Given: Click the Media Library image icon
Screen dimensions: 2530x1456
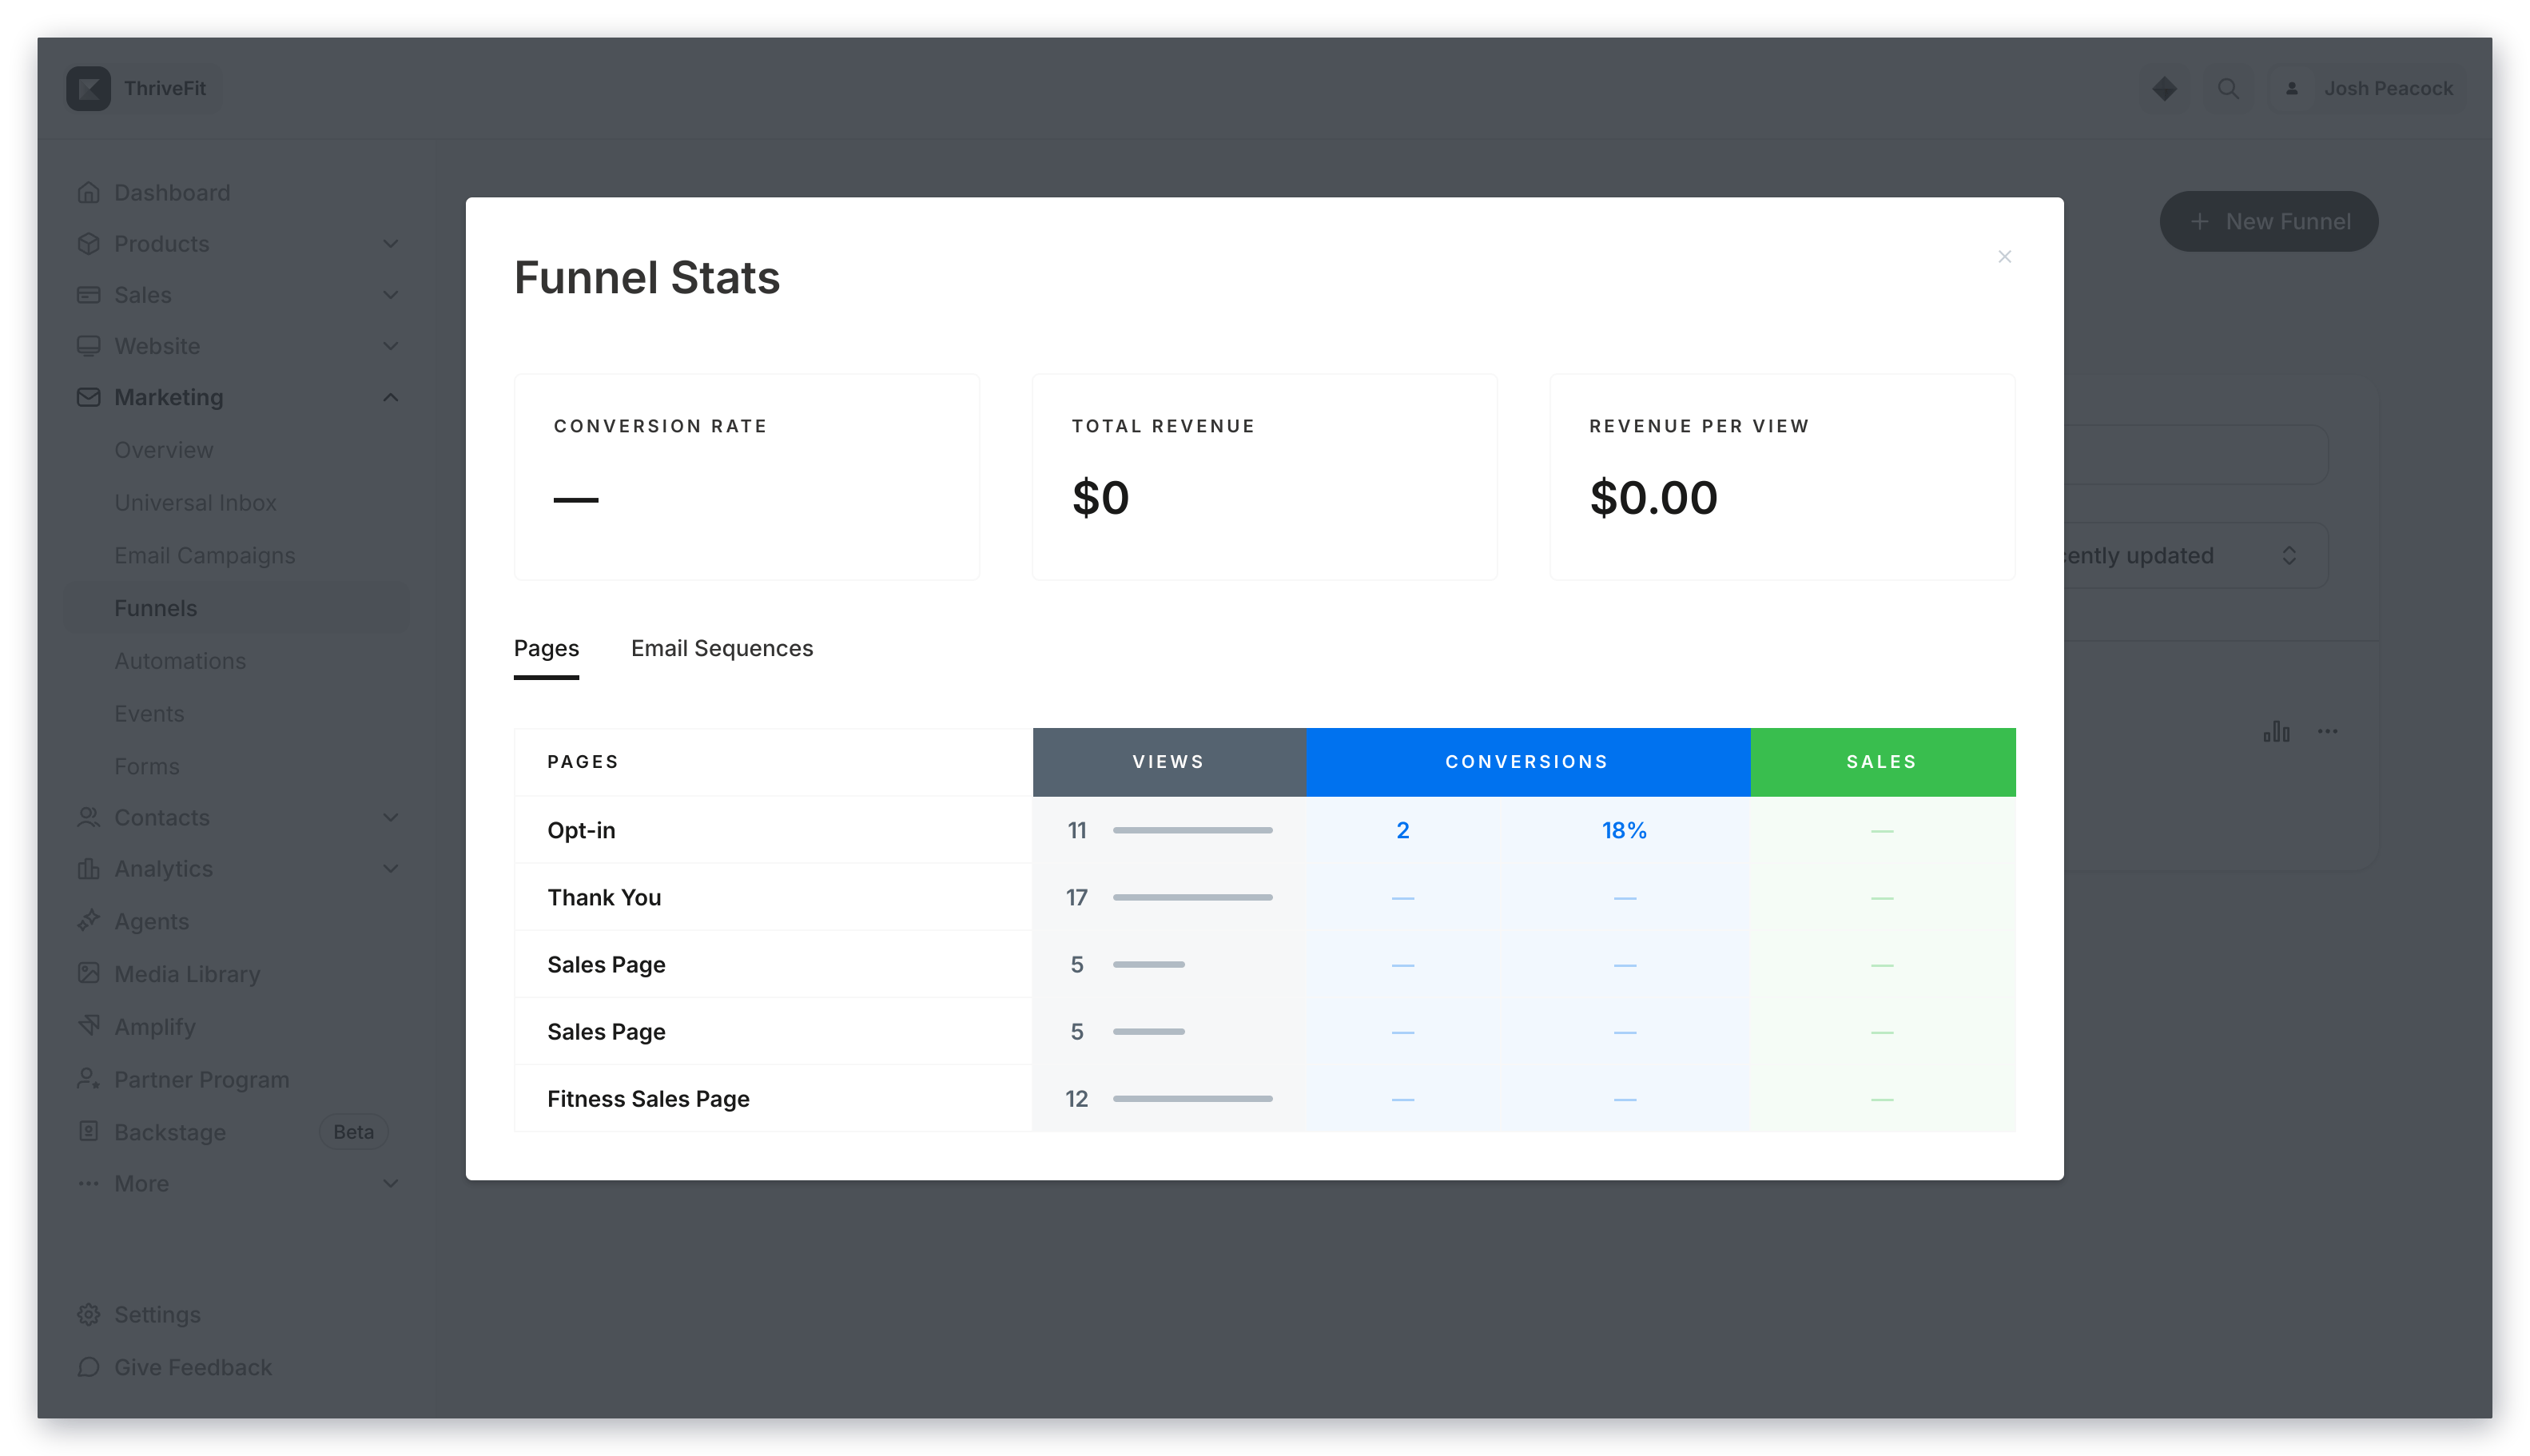Looking at the screenshot, I should [88, 973].
